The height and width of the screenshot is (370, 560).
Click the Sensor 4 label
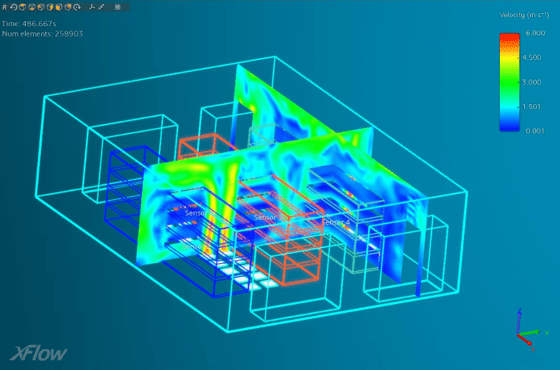coord(336,222)
